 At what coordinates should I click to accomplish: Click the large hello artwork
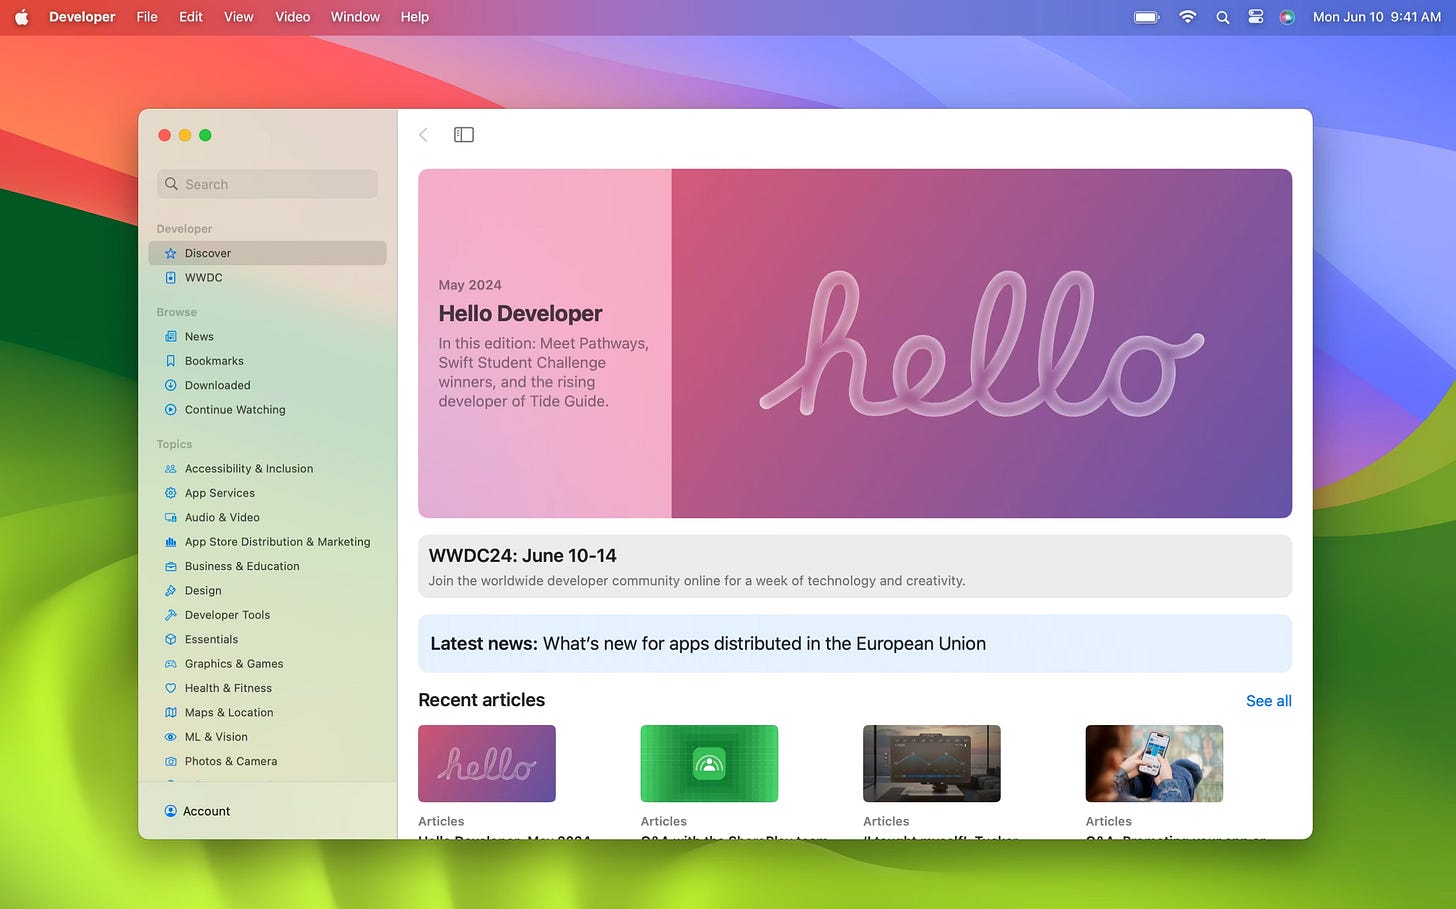[x=982, y=343]
